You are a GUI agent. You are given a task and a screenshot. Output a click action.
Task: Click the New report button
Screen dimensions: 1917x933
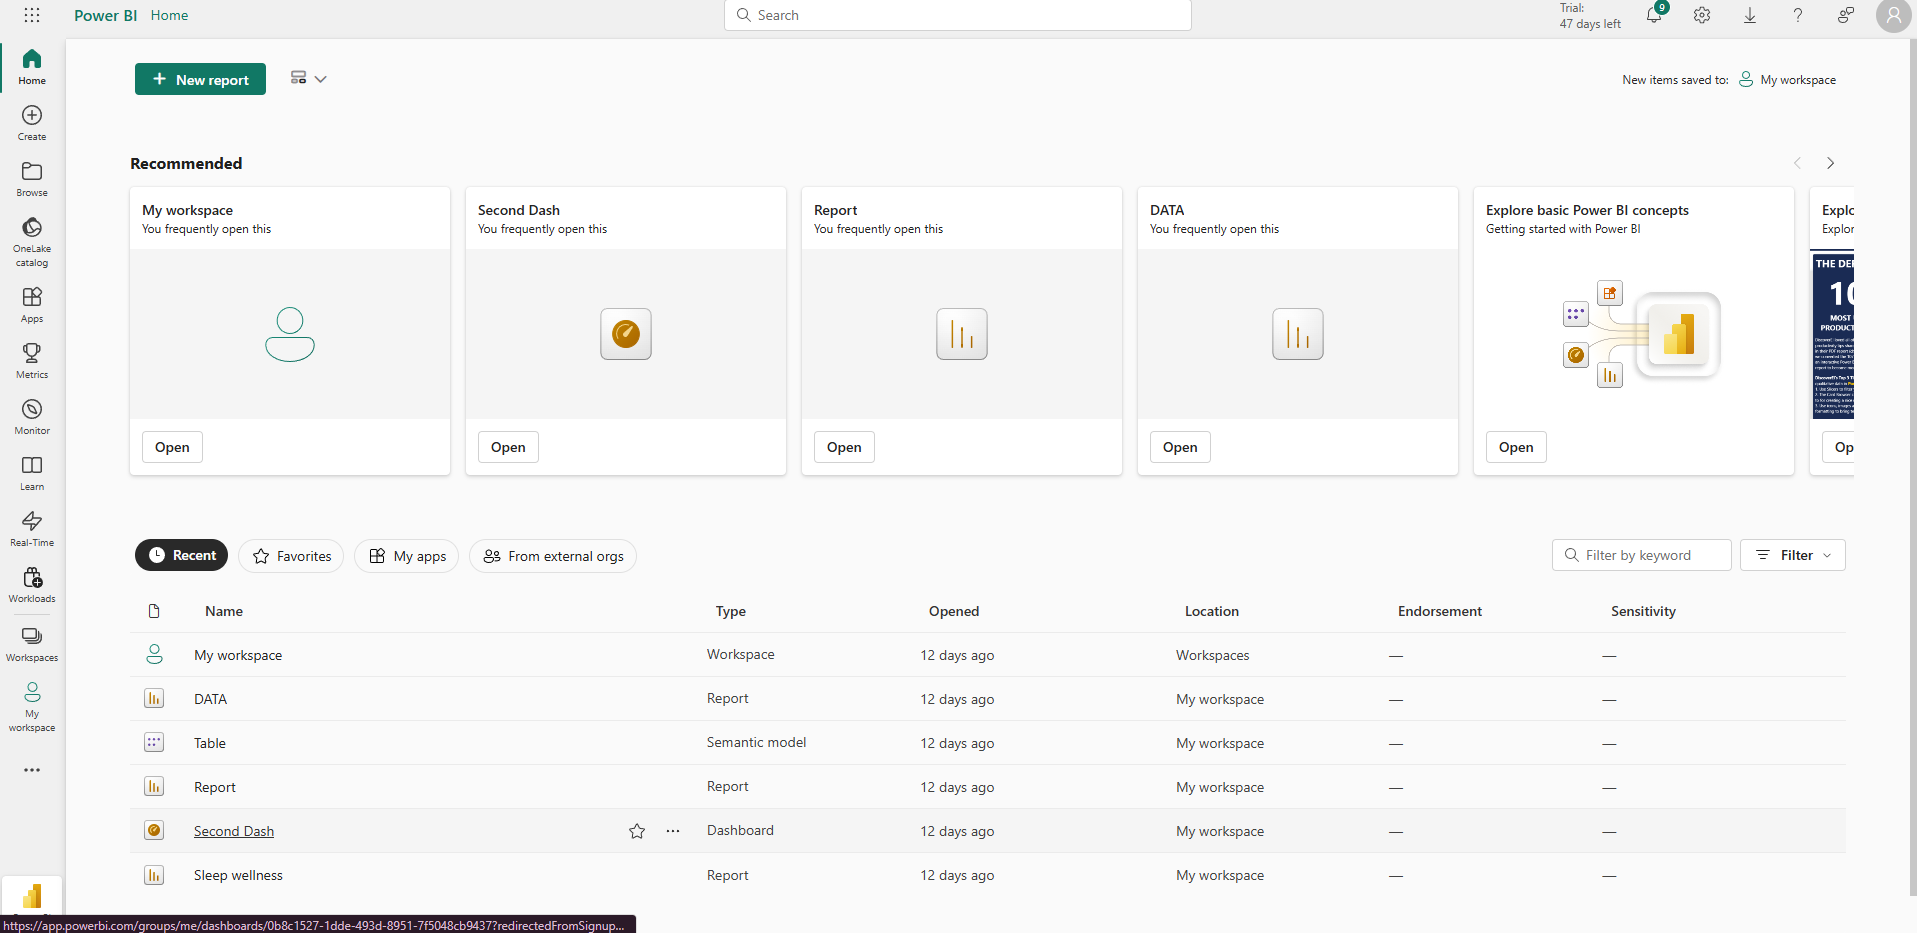[x=200, y=79]
